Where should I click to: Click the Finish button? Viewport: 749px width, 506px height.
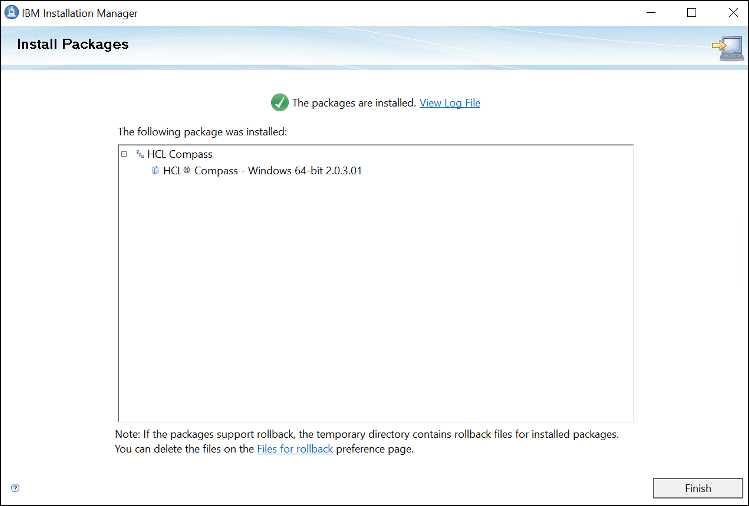tap(697, 488)
